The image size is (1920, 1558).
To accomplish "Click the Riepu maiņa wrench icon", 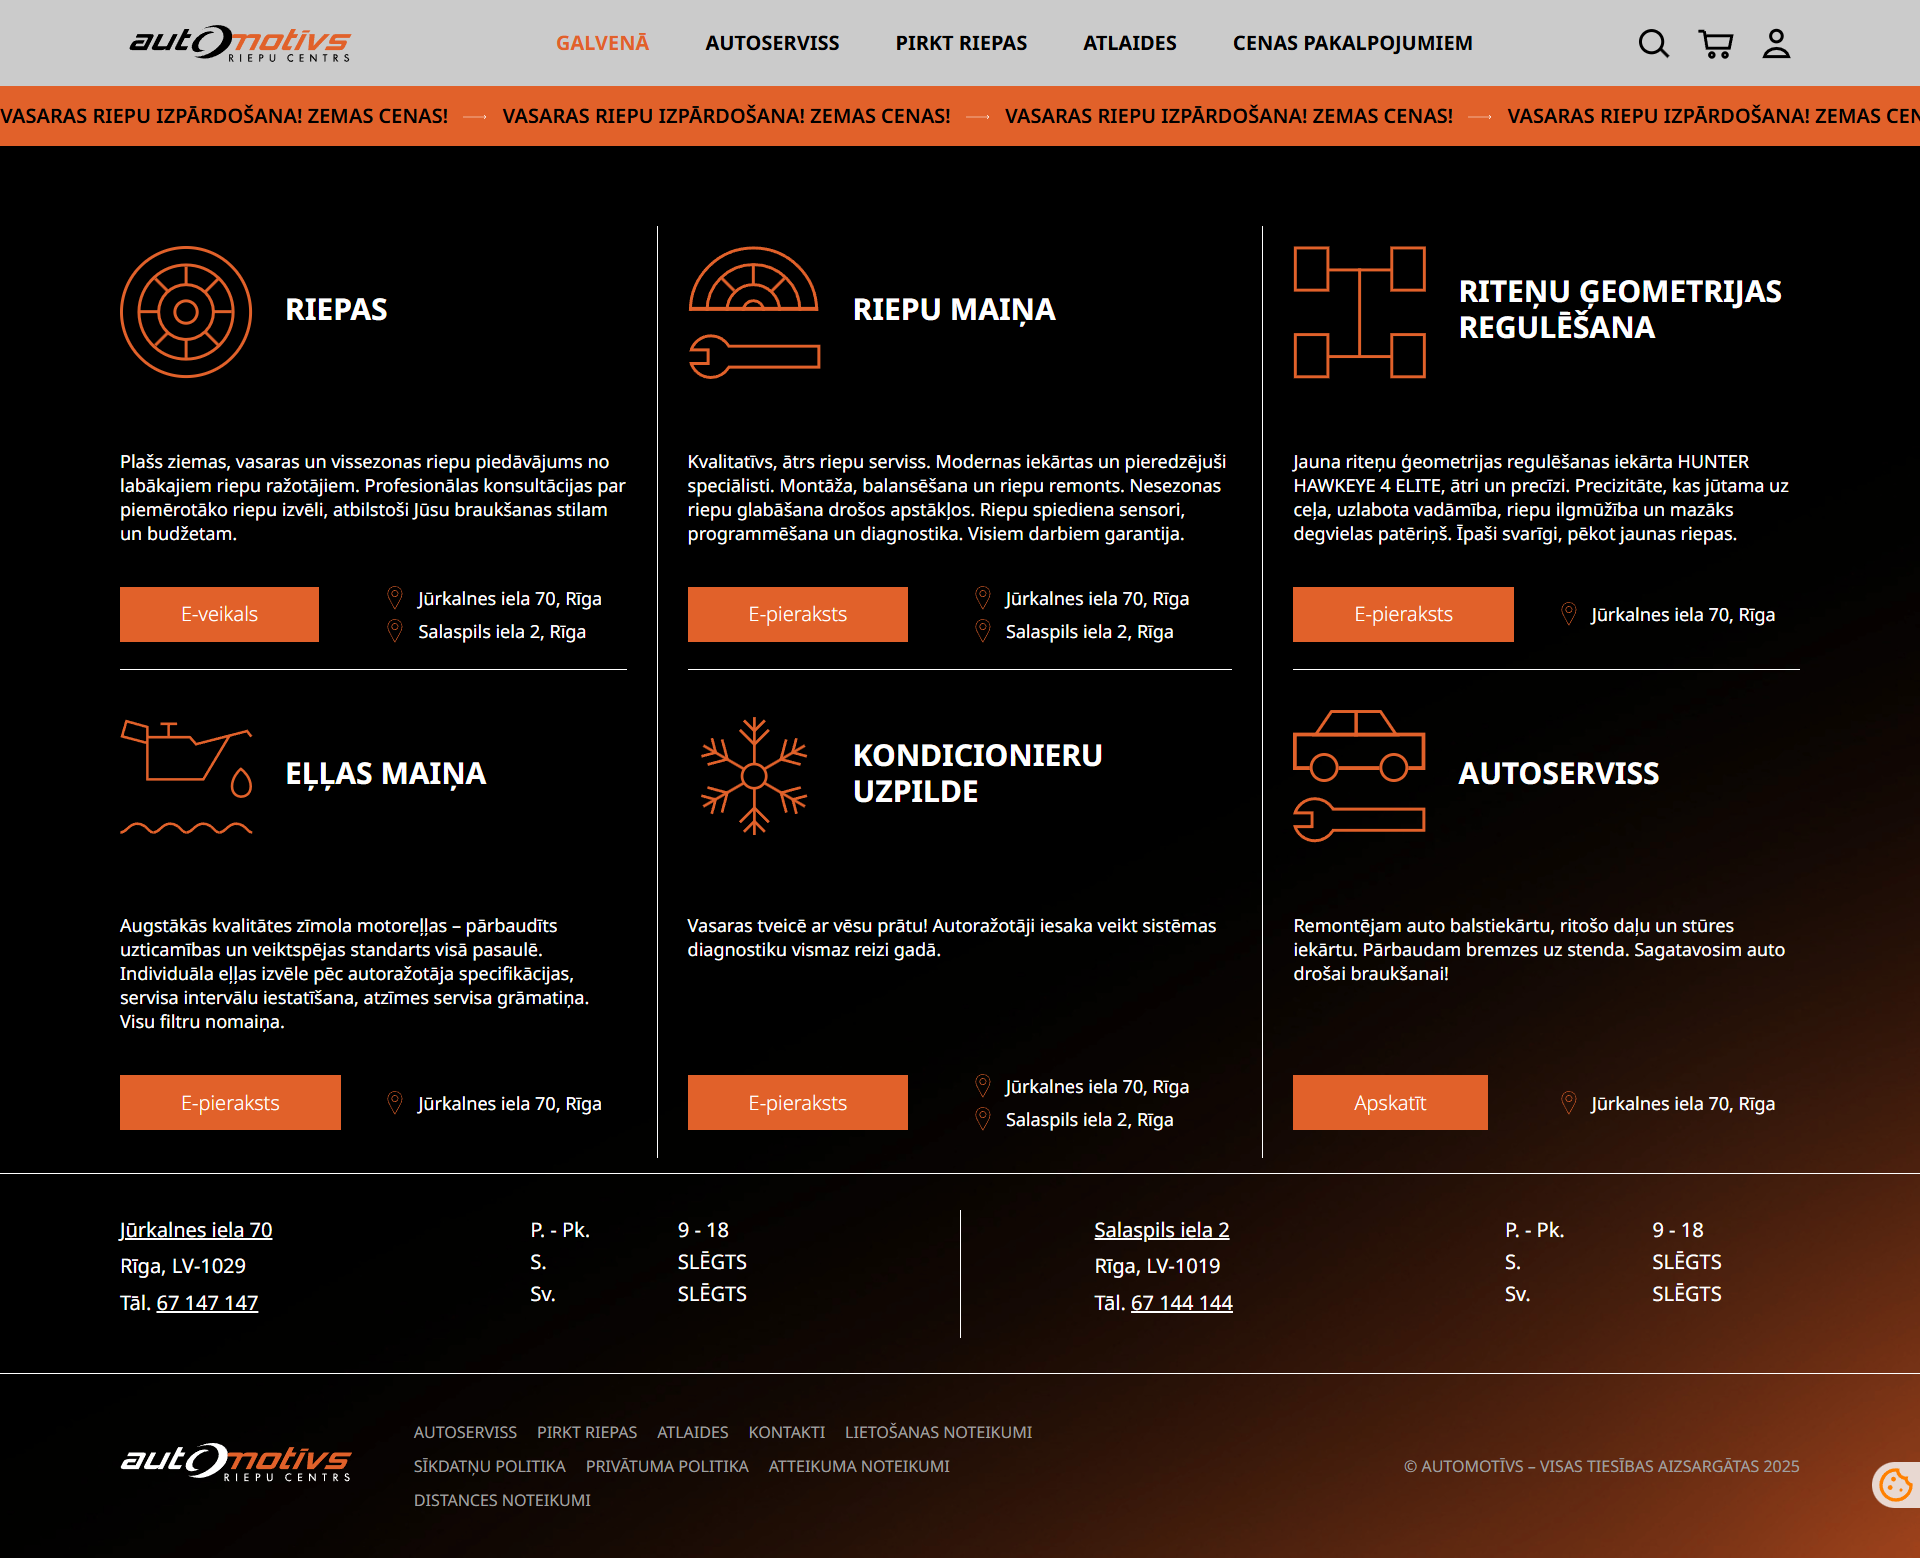I will coord(754,312).
